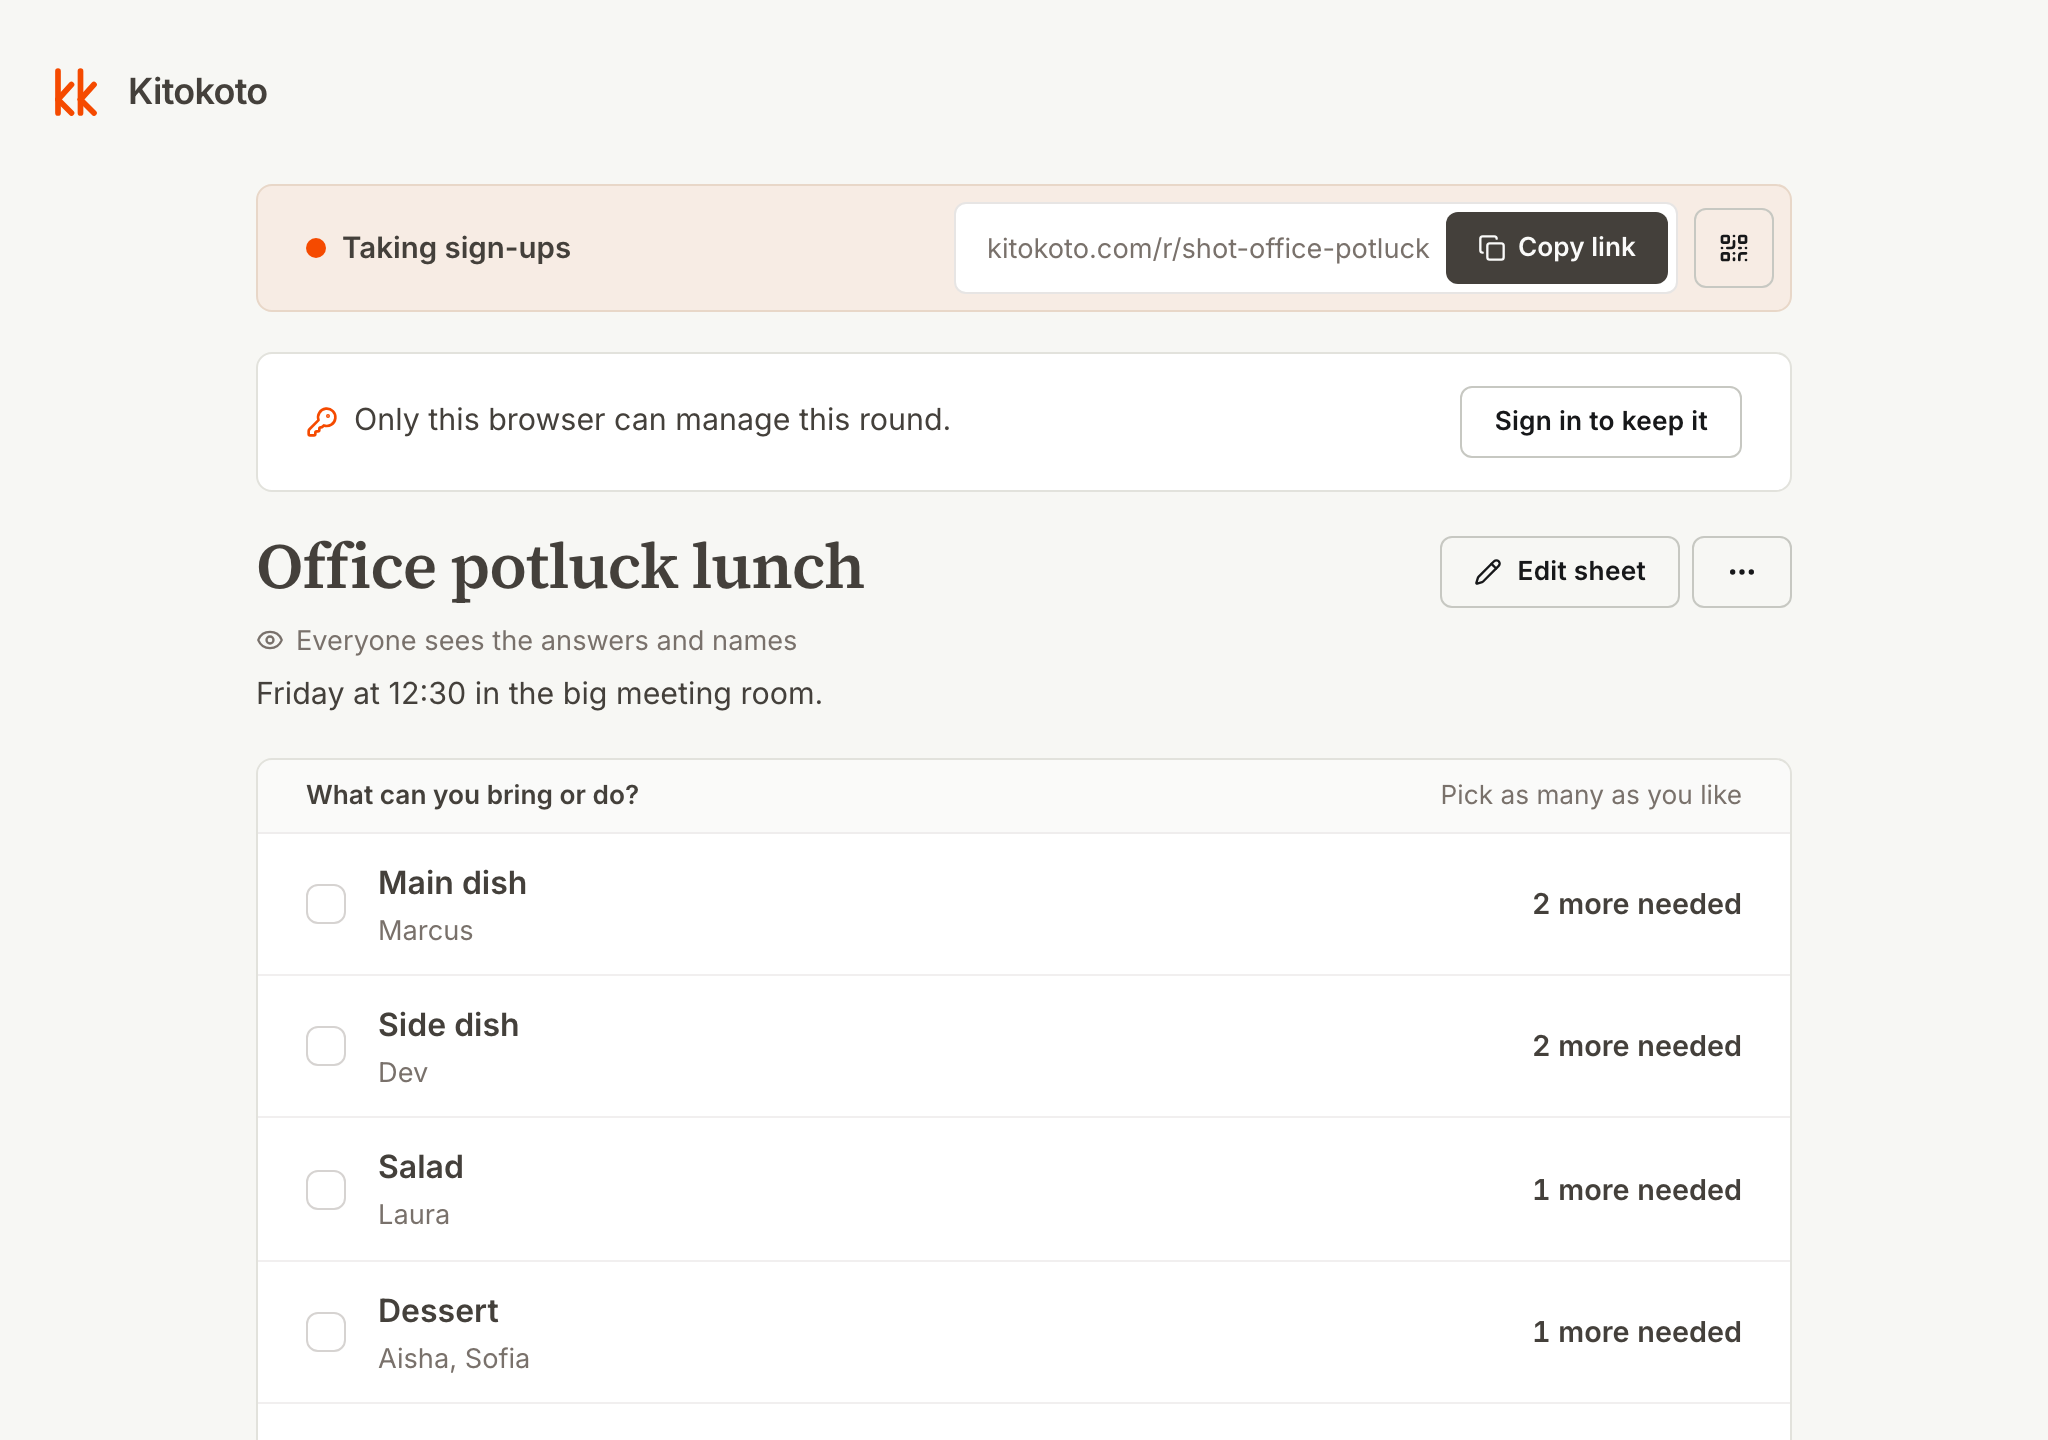Check the Side dish checkbox
This screenshot has width=2048, height=1440.
(x=326, y=1046)
